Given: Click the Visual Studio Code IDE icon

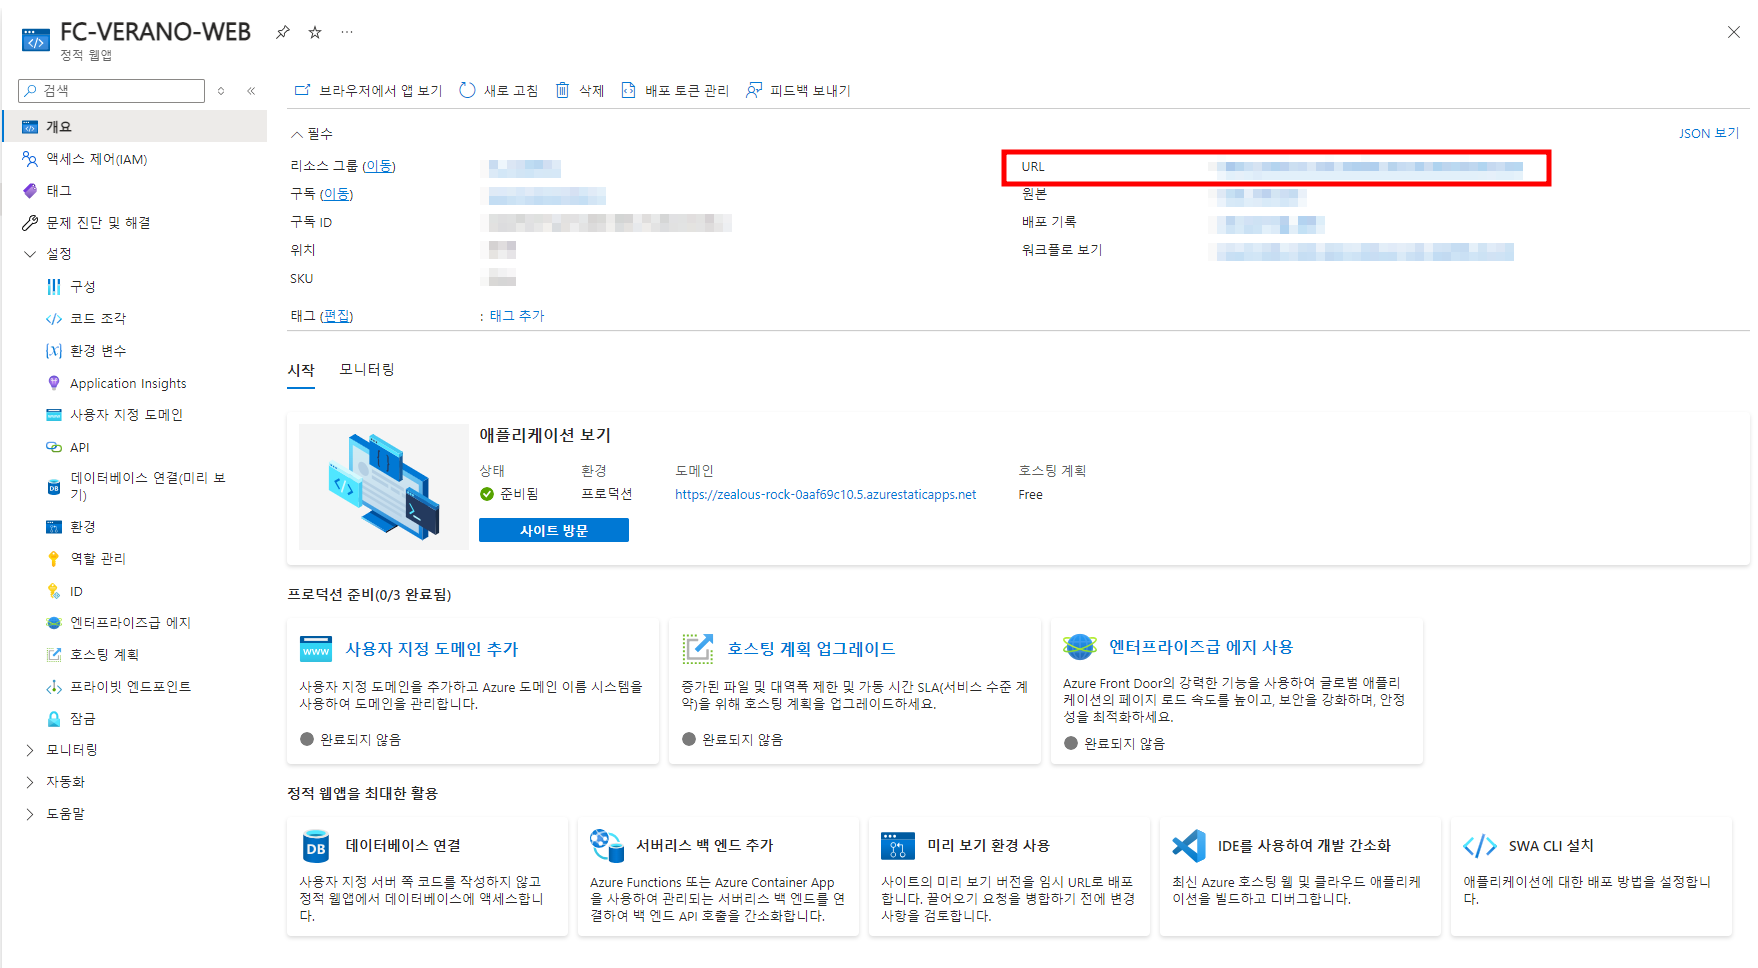Looking at the screenshot, I should pyautogui.click(x=1189, y=846).
